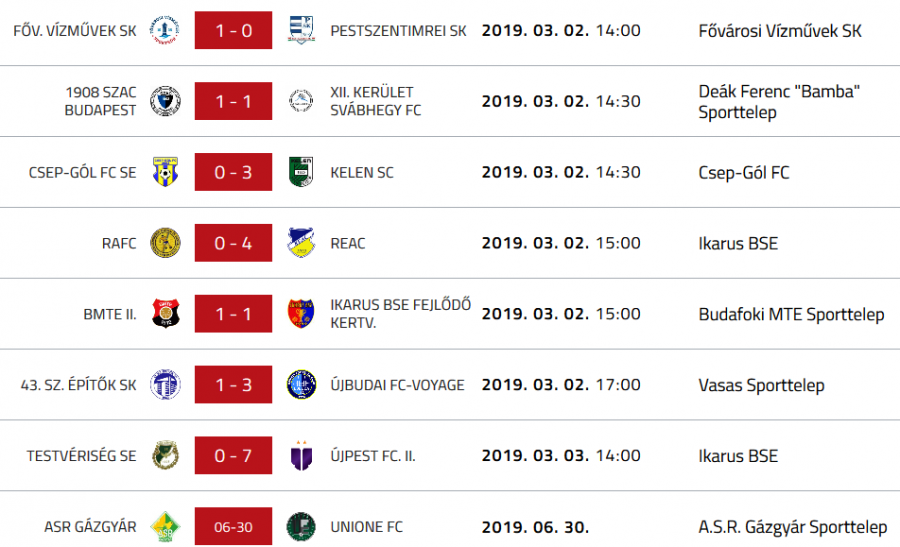
Task: Click the 06-30 postponed match badge
Action: pyautogui.click(x=233, y=526)
